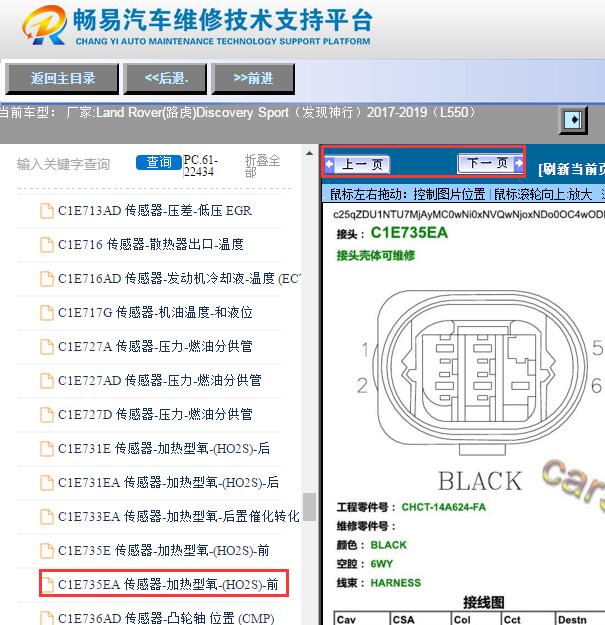Open C1E736AD 凸轮轴位置 (CMP) entry
Viewport: 605px width, 625px height.
click(x=166, y=618)
